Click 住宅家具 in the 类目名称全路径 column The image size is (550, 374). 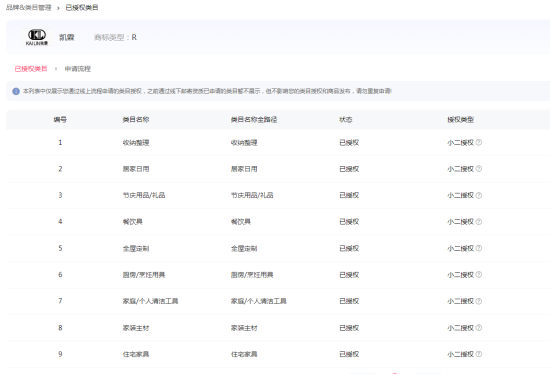pyautogui.click(x=244, y=354)
